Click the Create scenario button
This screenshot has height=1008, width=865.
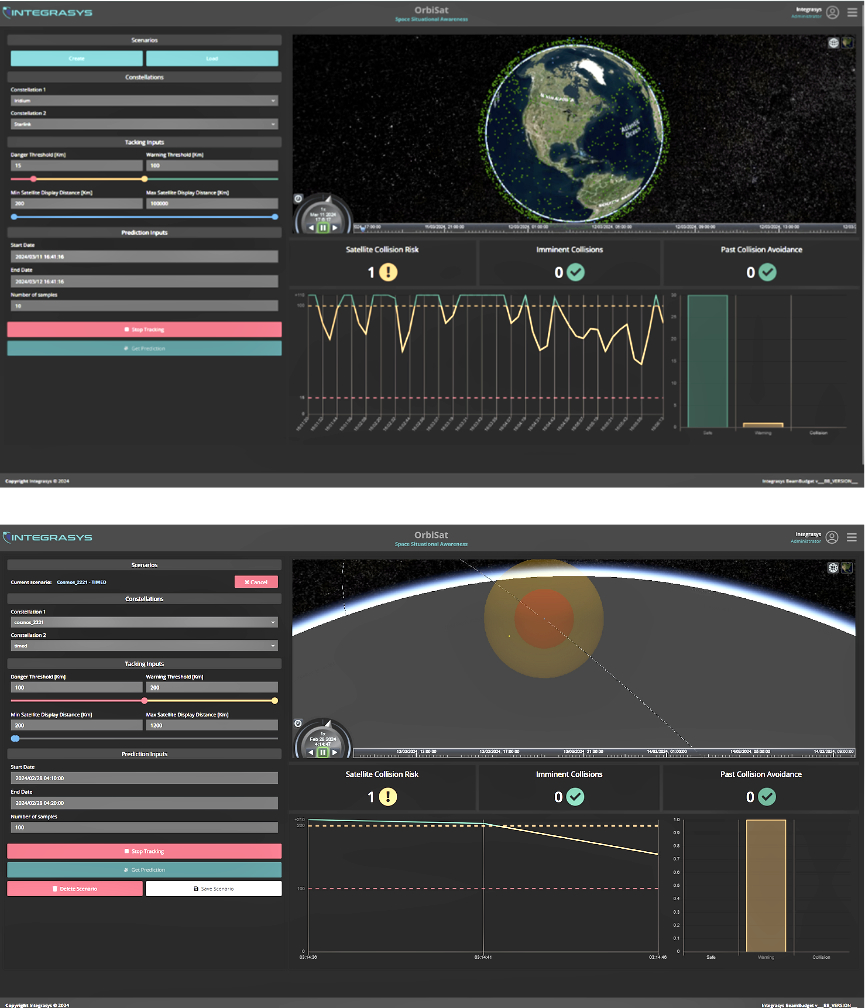tap(76, 59)
